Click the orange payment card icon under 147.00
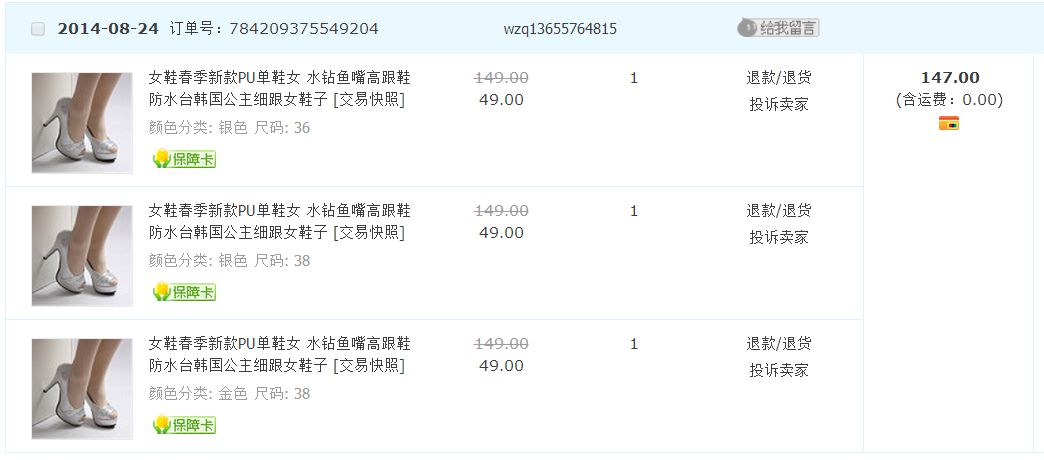The width and height of the screenshot is (1044, 460). 948,123
